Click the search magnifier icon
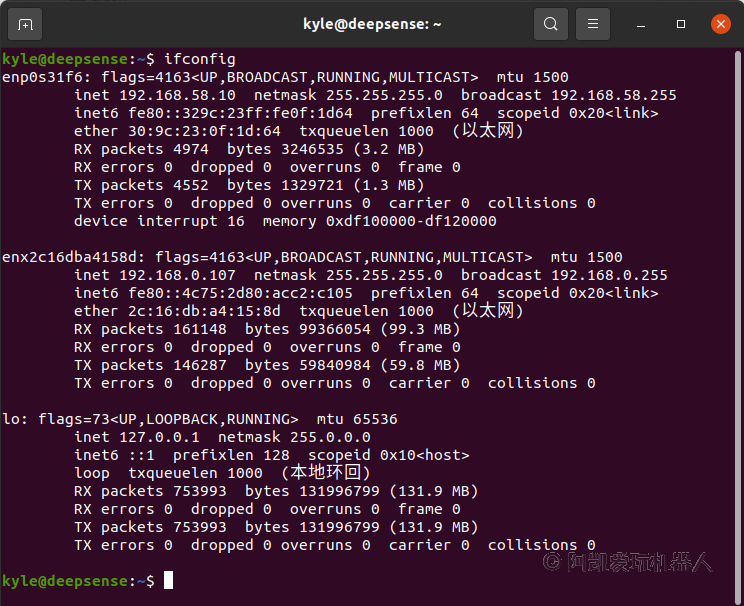Image resolution: width=744 pixels, height=606 pixels. pyautogui.click(x=549, y=23)
